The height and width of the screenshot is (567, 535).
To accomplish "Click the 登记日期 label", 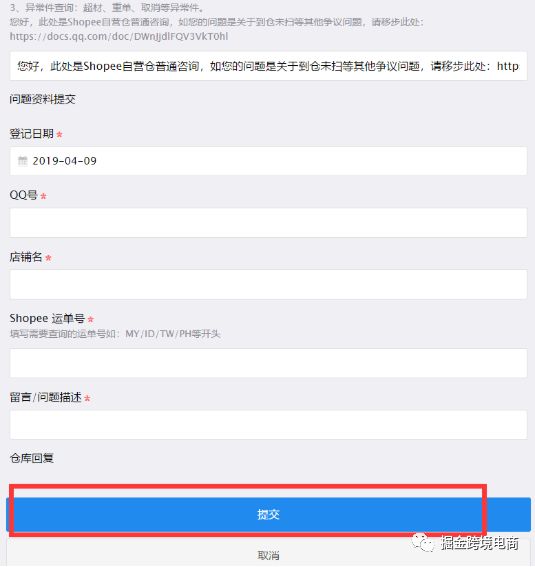I will (31, 134).
